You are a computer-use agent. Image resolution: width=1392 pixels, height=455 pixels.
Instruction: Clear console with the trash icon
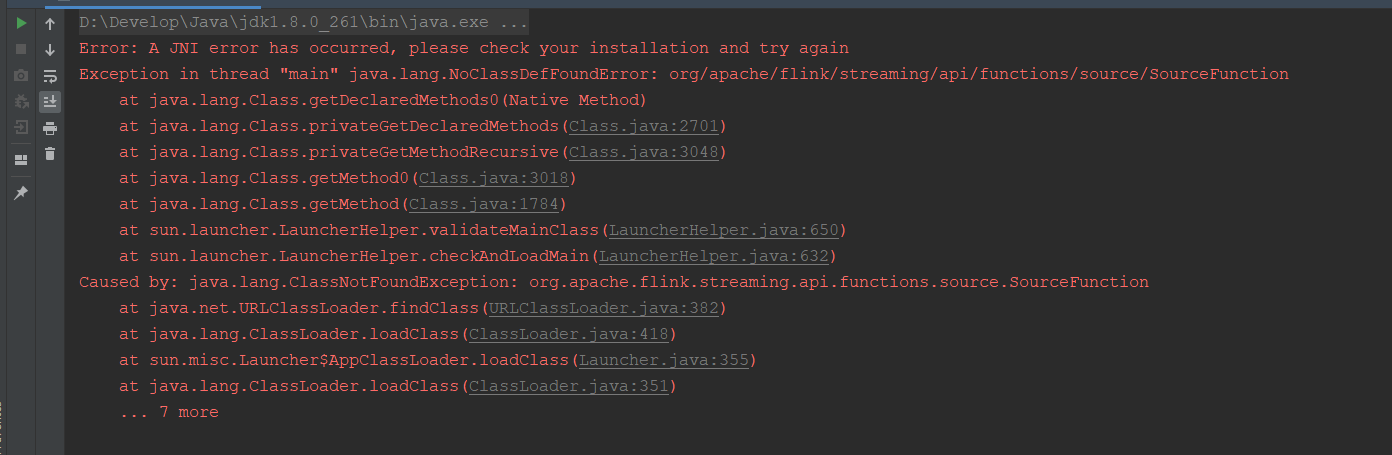[50, 153]
